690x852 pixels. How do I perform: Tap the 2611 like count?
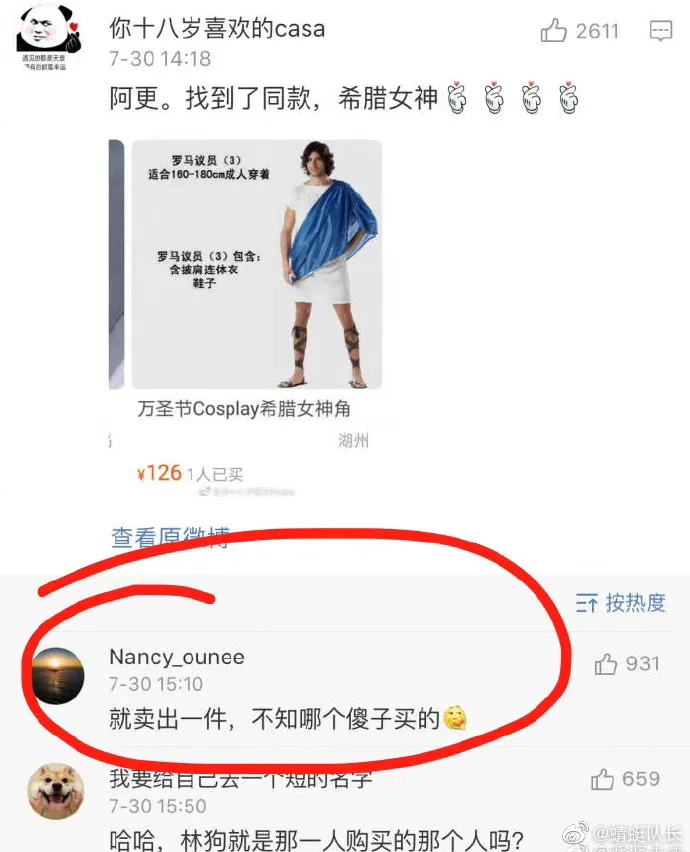(598, 31)
